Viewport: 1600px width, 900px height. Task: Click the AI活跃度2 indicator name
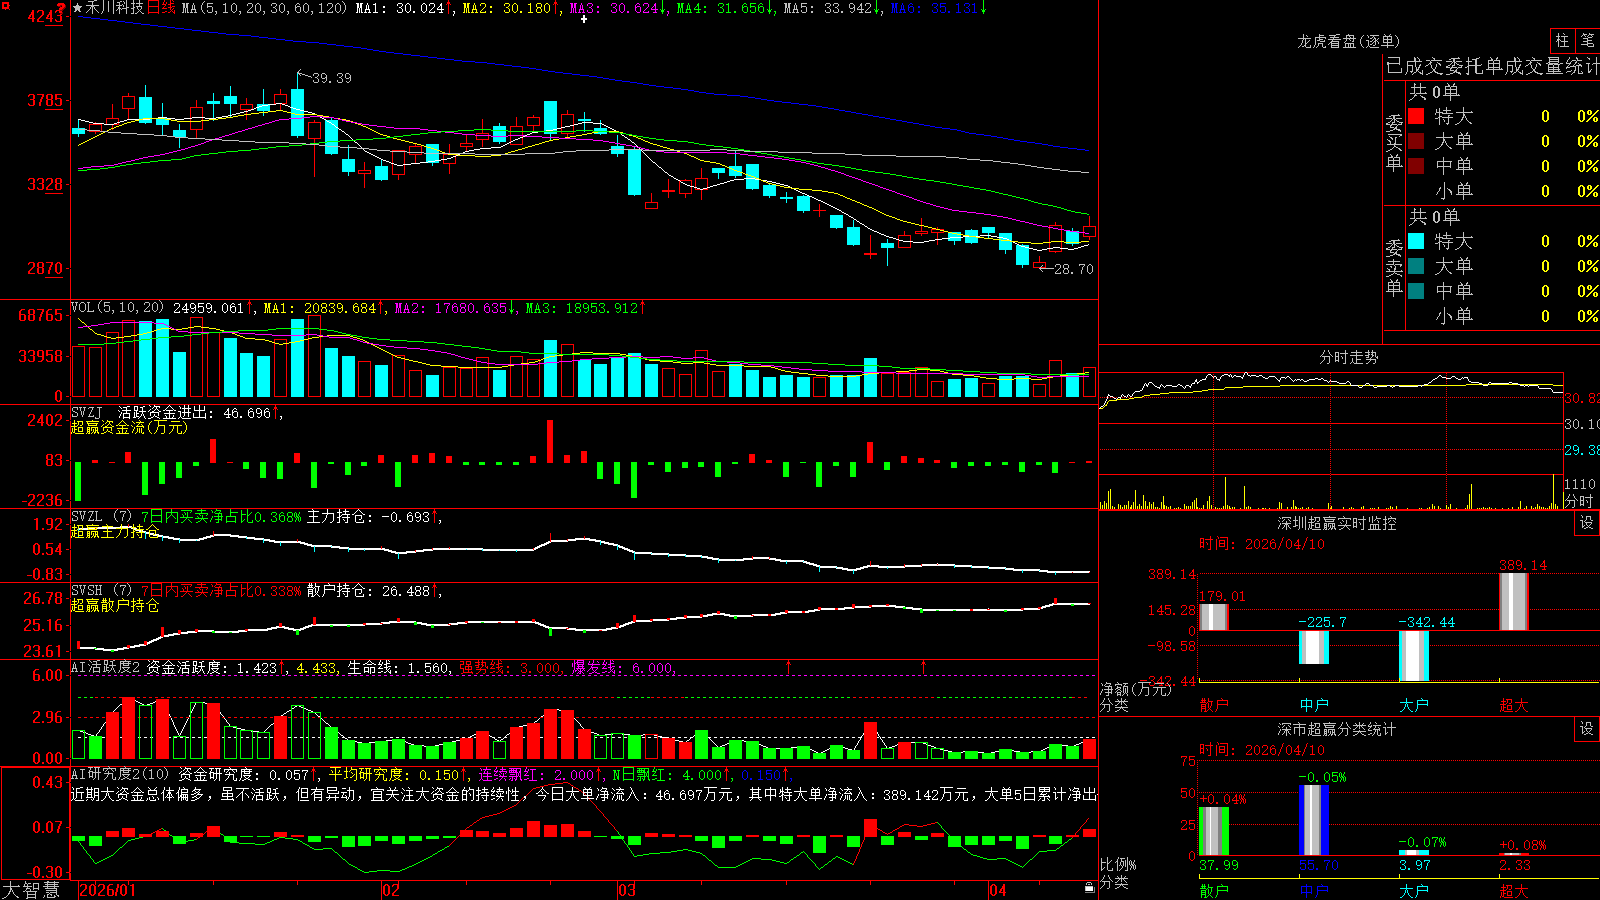(105, 667)
